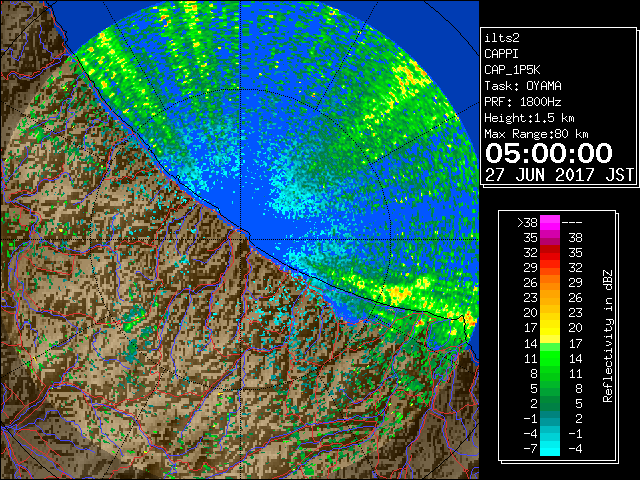
Task: Click the 05:00:00 timestamp
Action: (549, 153)
